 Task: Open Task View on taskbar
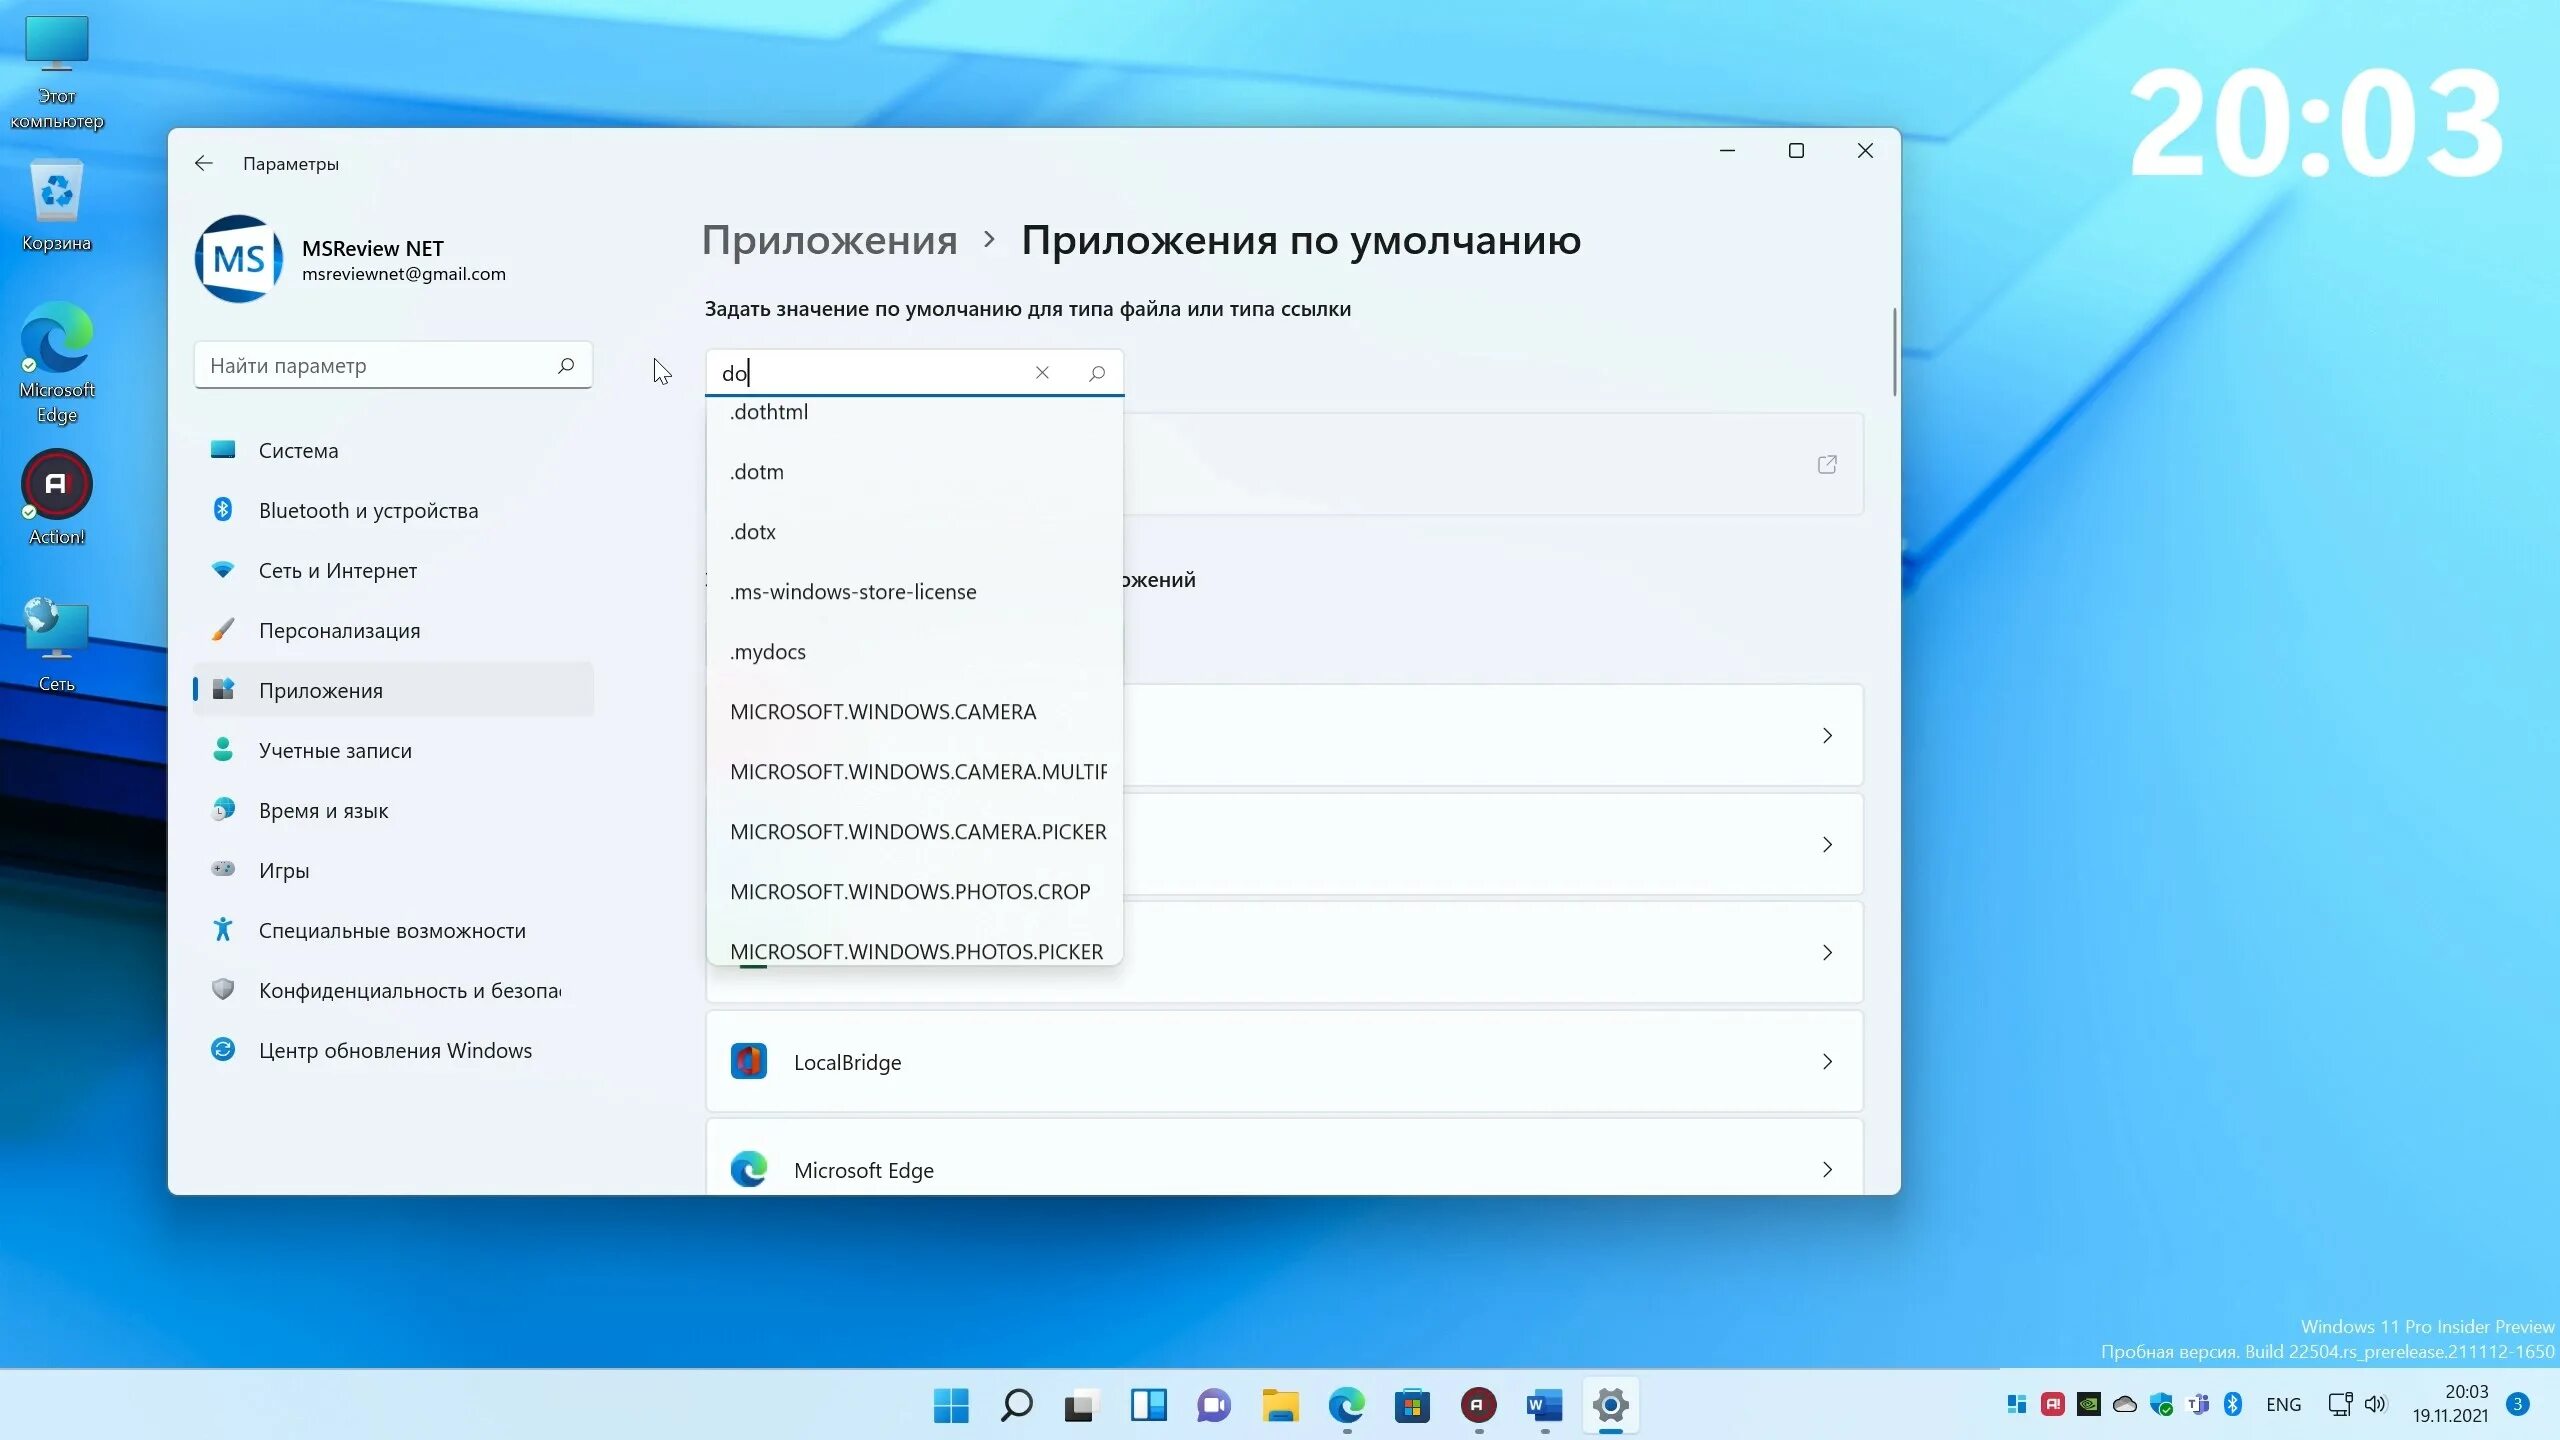tap(1082, 1405)
